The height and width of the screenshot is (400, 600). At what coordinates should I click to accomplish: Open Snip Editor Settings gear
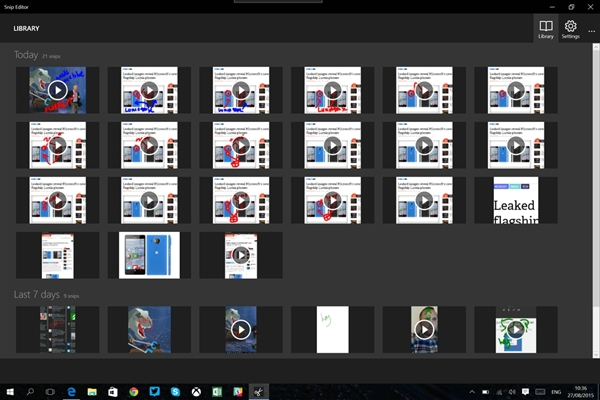570,28
